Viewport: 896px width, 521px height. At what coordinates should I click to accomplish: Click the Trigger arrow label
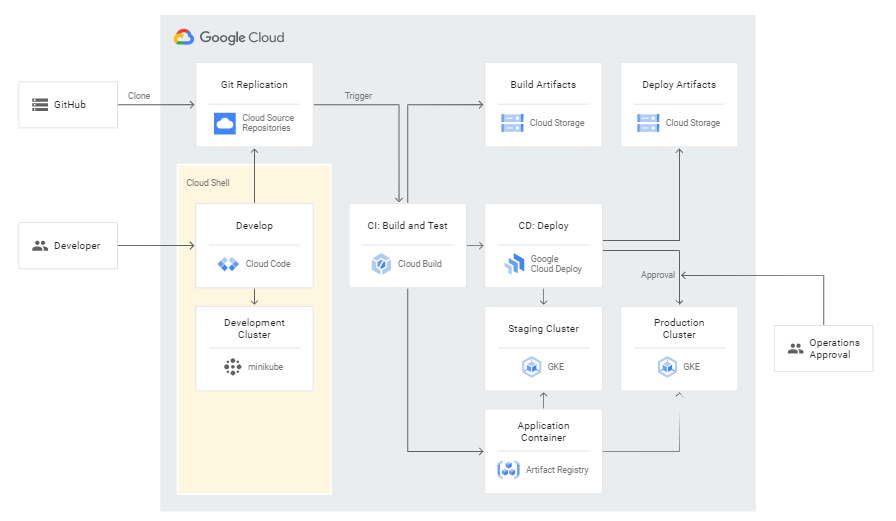pos(358,96)
